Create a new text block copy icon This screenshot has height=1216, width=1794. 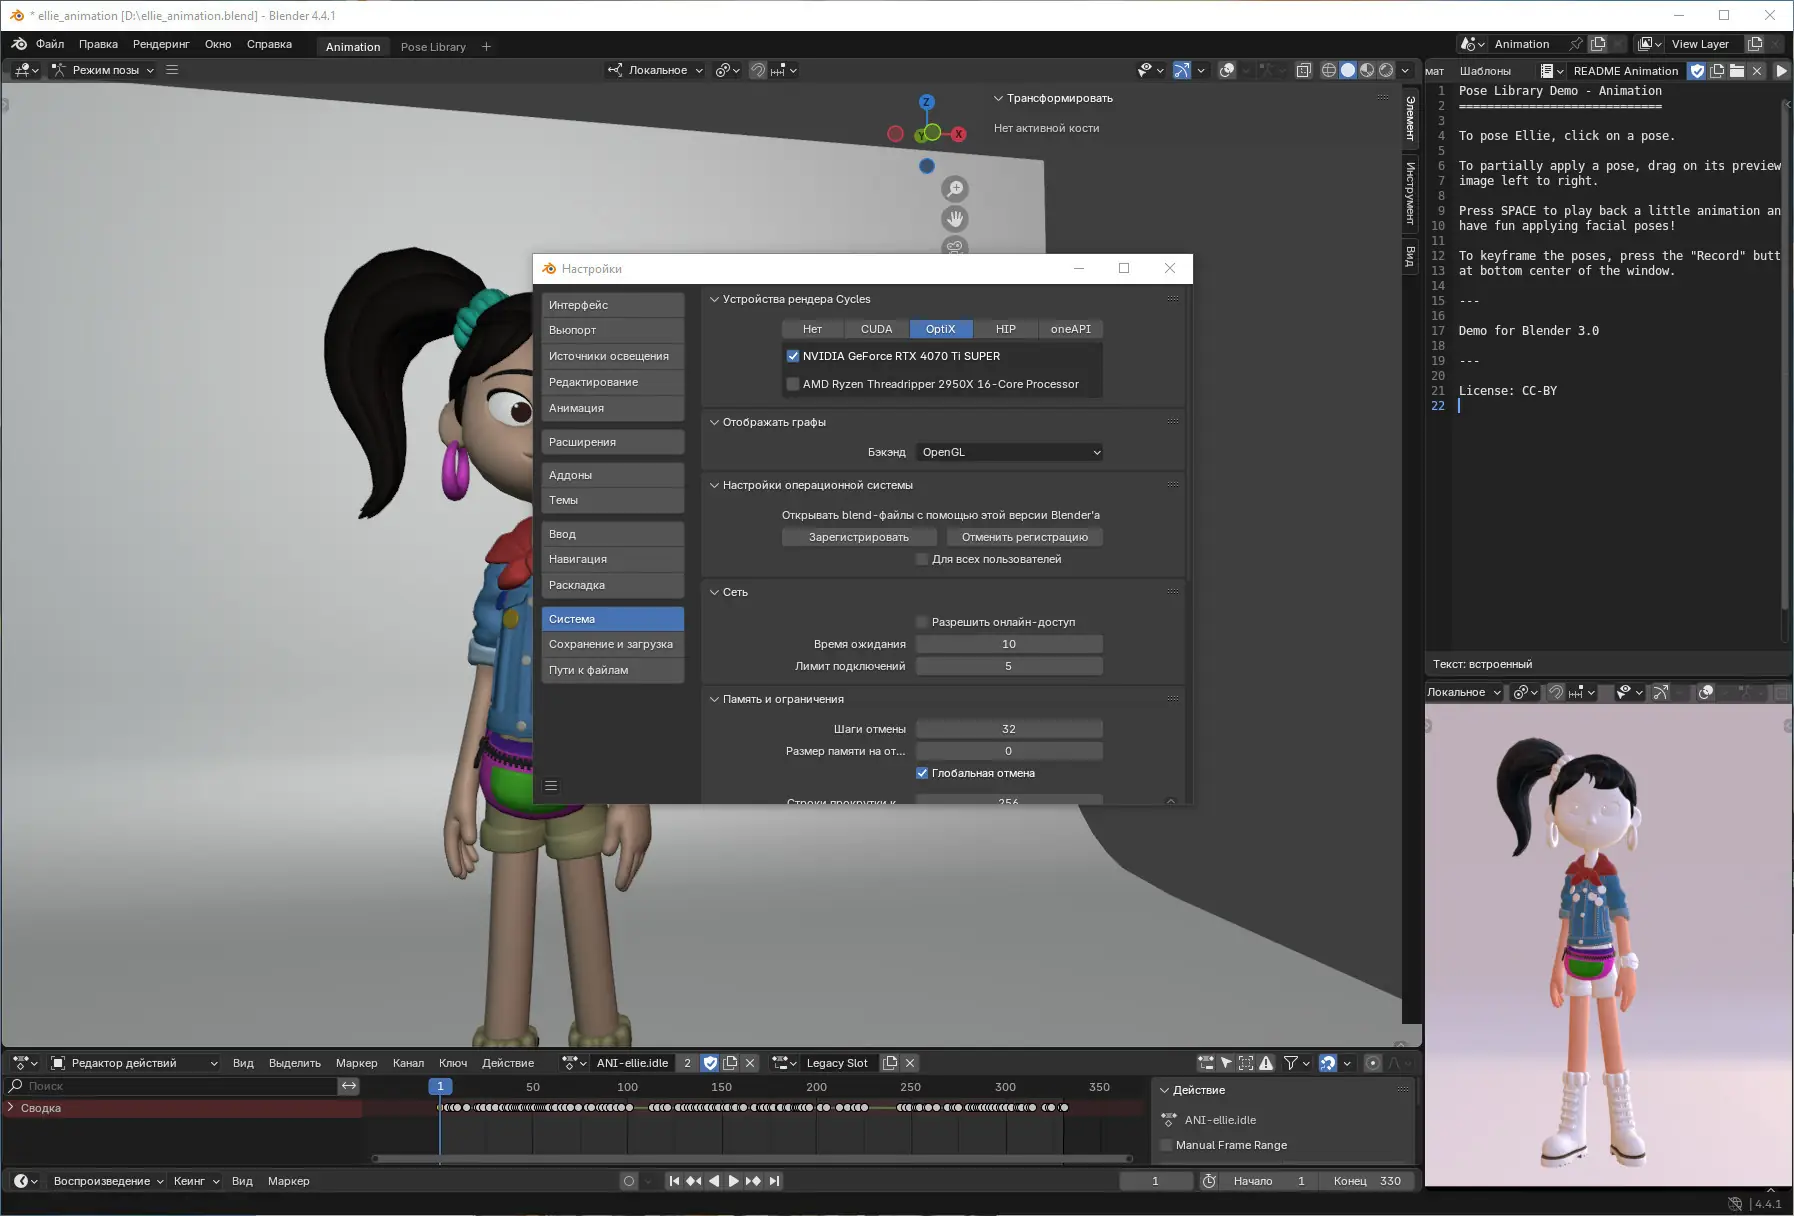1717,71
